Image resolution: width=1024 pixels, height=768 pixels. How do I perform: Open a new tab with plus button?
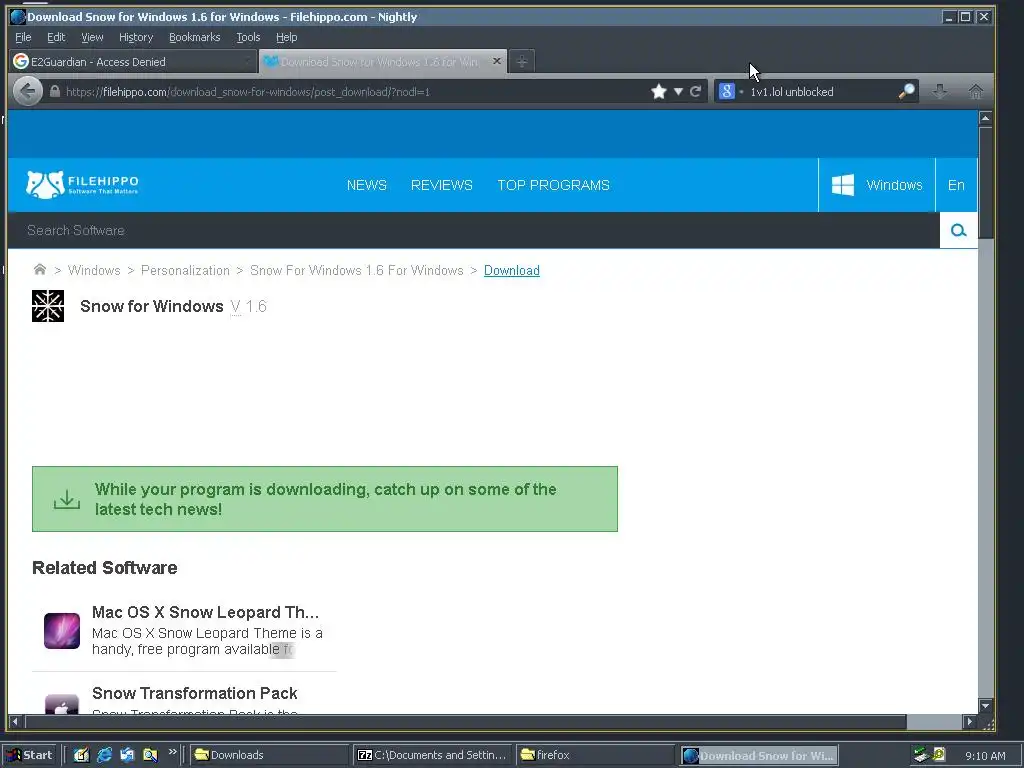pos(521,61)
